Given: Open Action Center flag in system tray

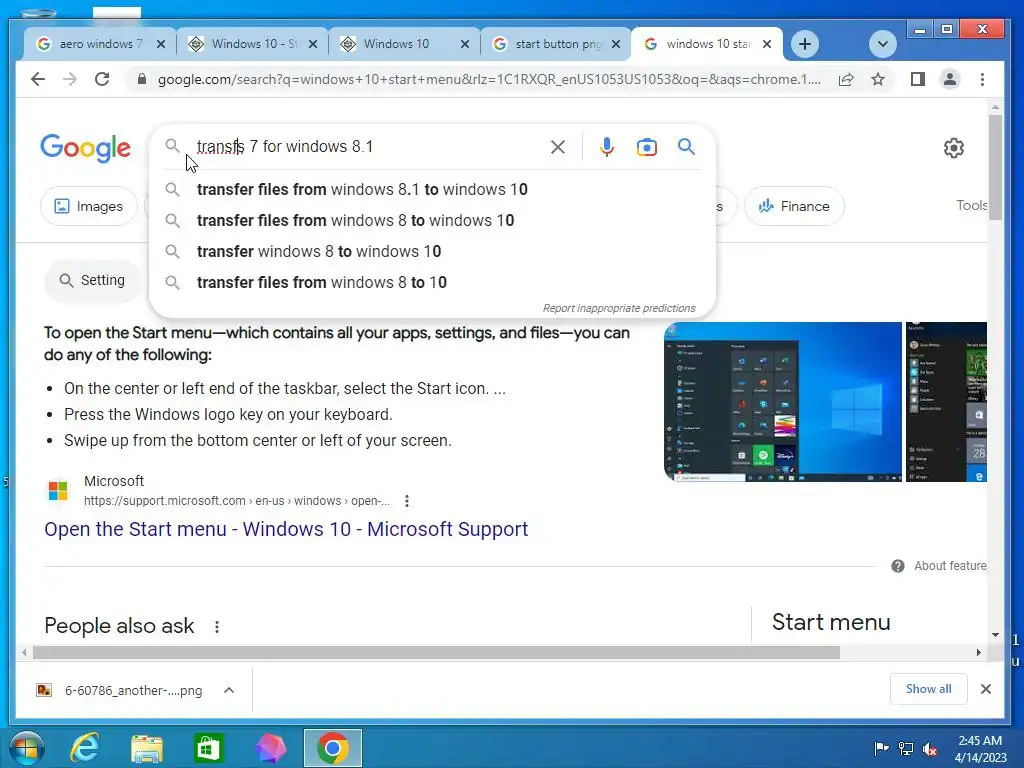Looking at the screenshot, I should [881, 748].
